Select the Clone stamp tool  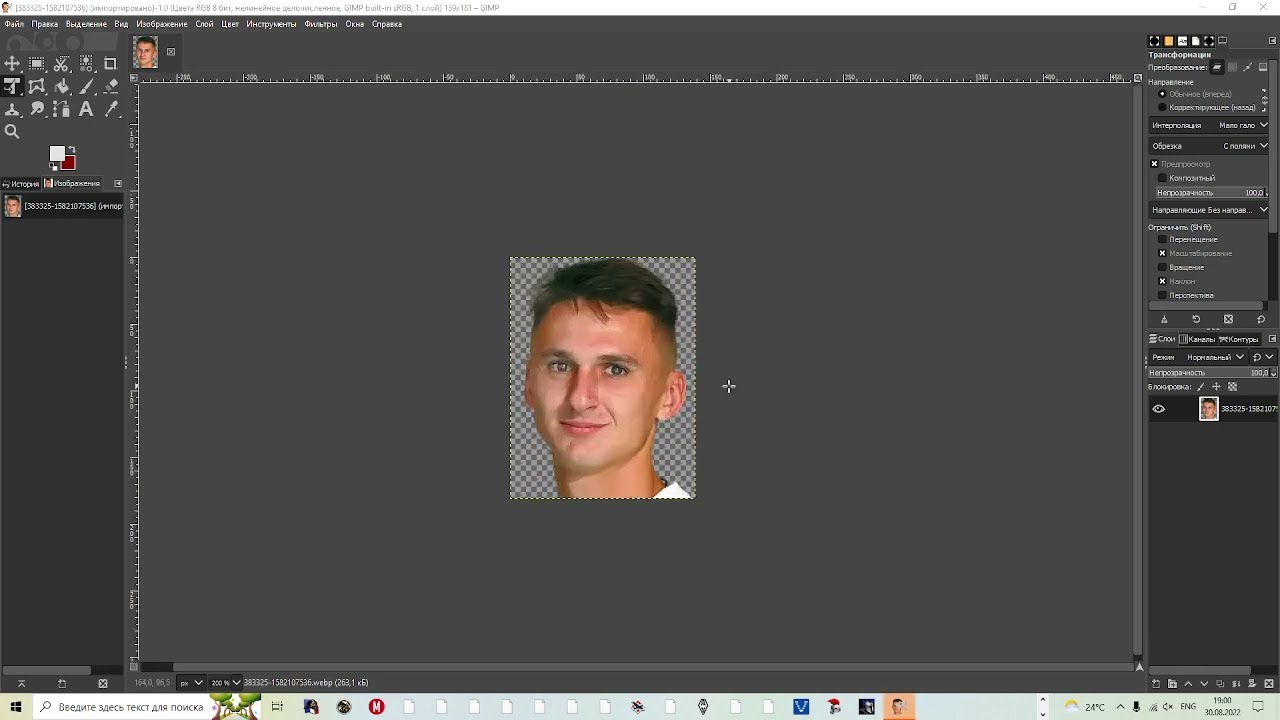click(12, 109)
